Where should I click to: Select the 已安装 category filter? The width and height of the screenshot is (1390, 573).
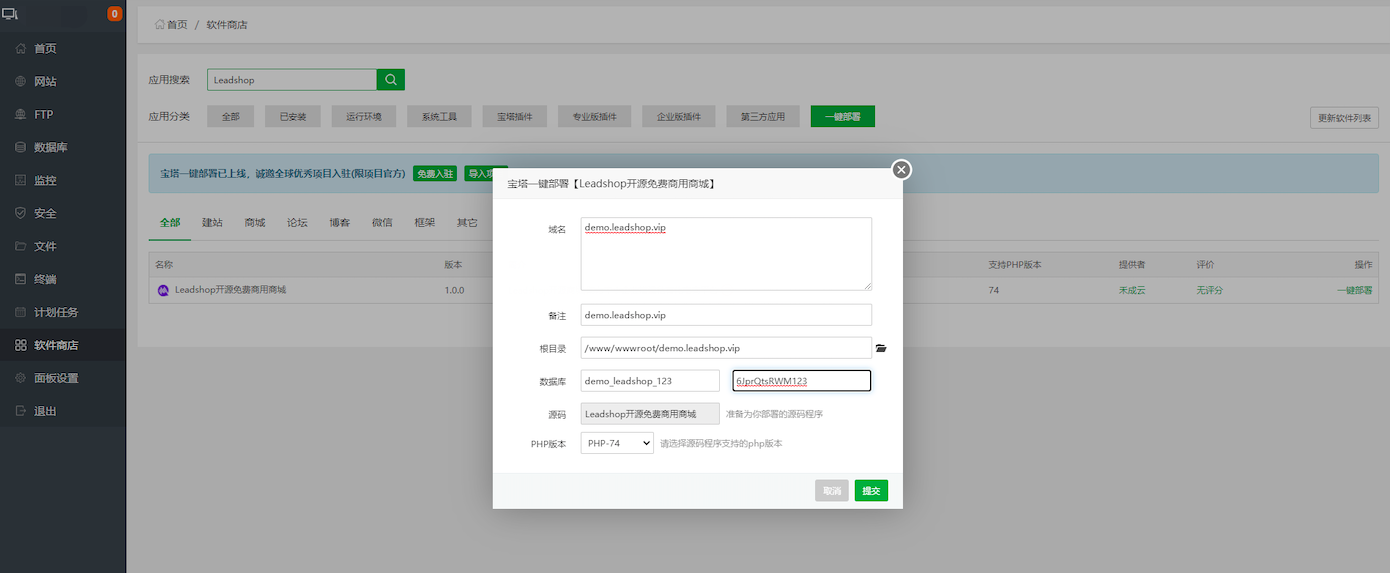293,117
